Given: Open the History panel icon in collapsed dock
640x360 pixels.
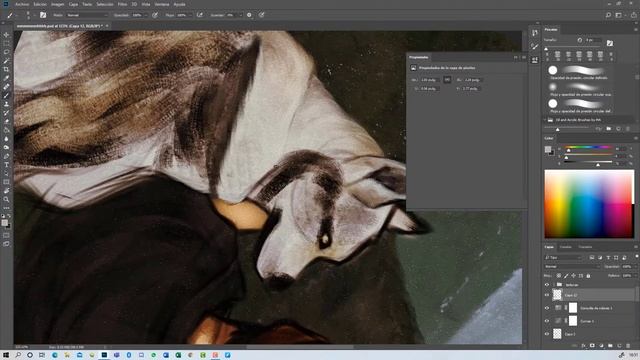Looking at the screenshot, I should click(x=535, y=34).
